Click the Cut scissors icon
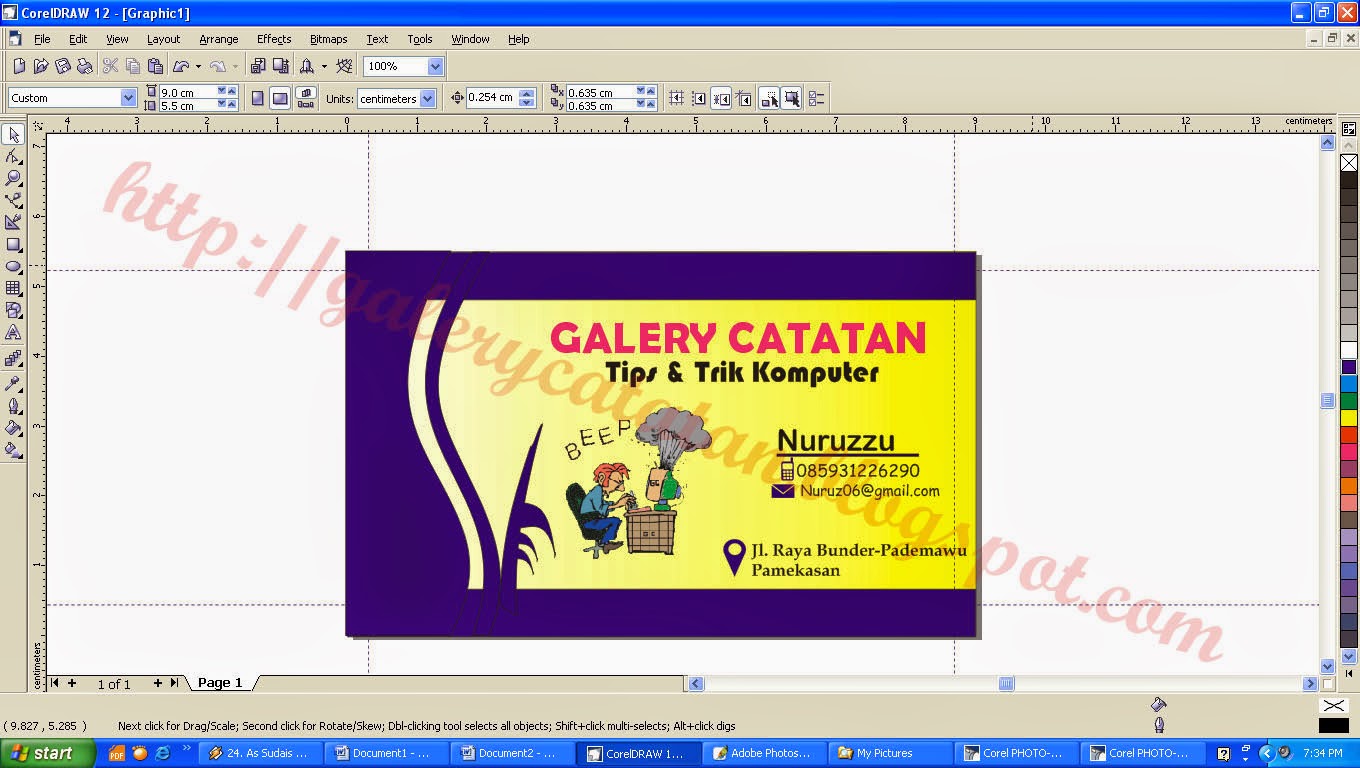The width and height of the screenshot is (1360, 768). point(110,66)
